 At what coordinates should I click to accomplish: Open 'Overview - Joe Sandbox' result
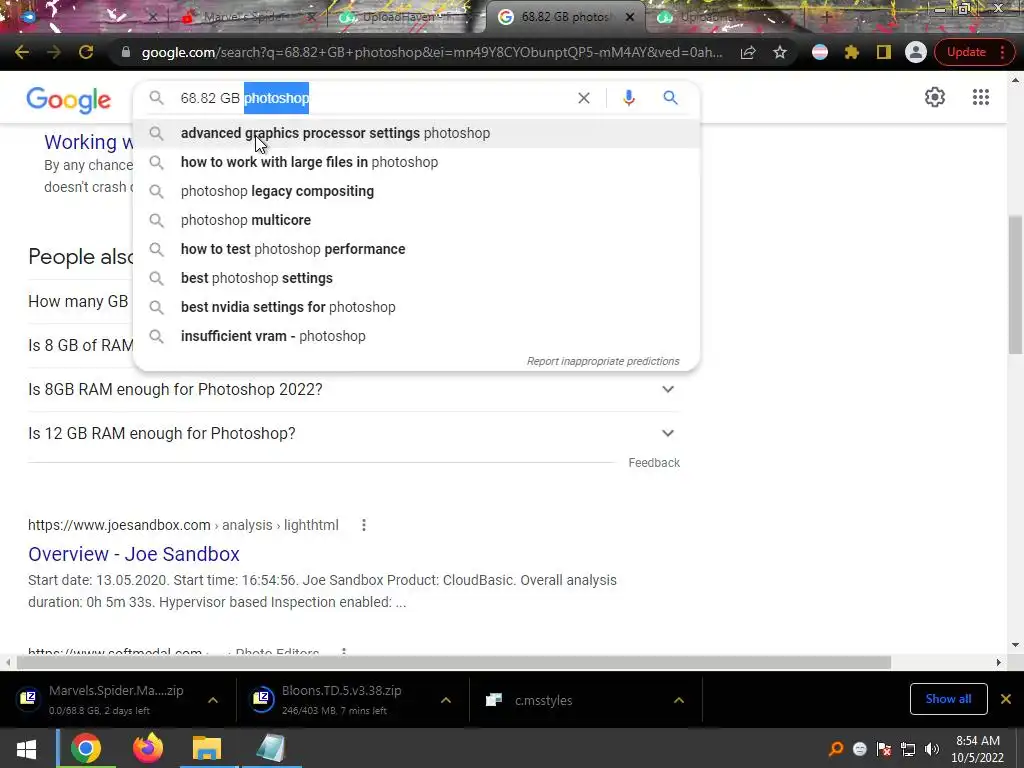point(134,554)
